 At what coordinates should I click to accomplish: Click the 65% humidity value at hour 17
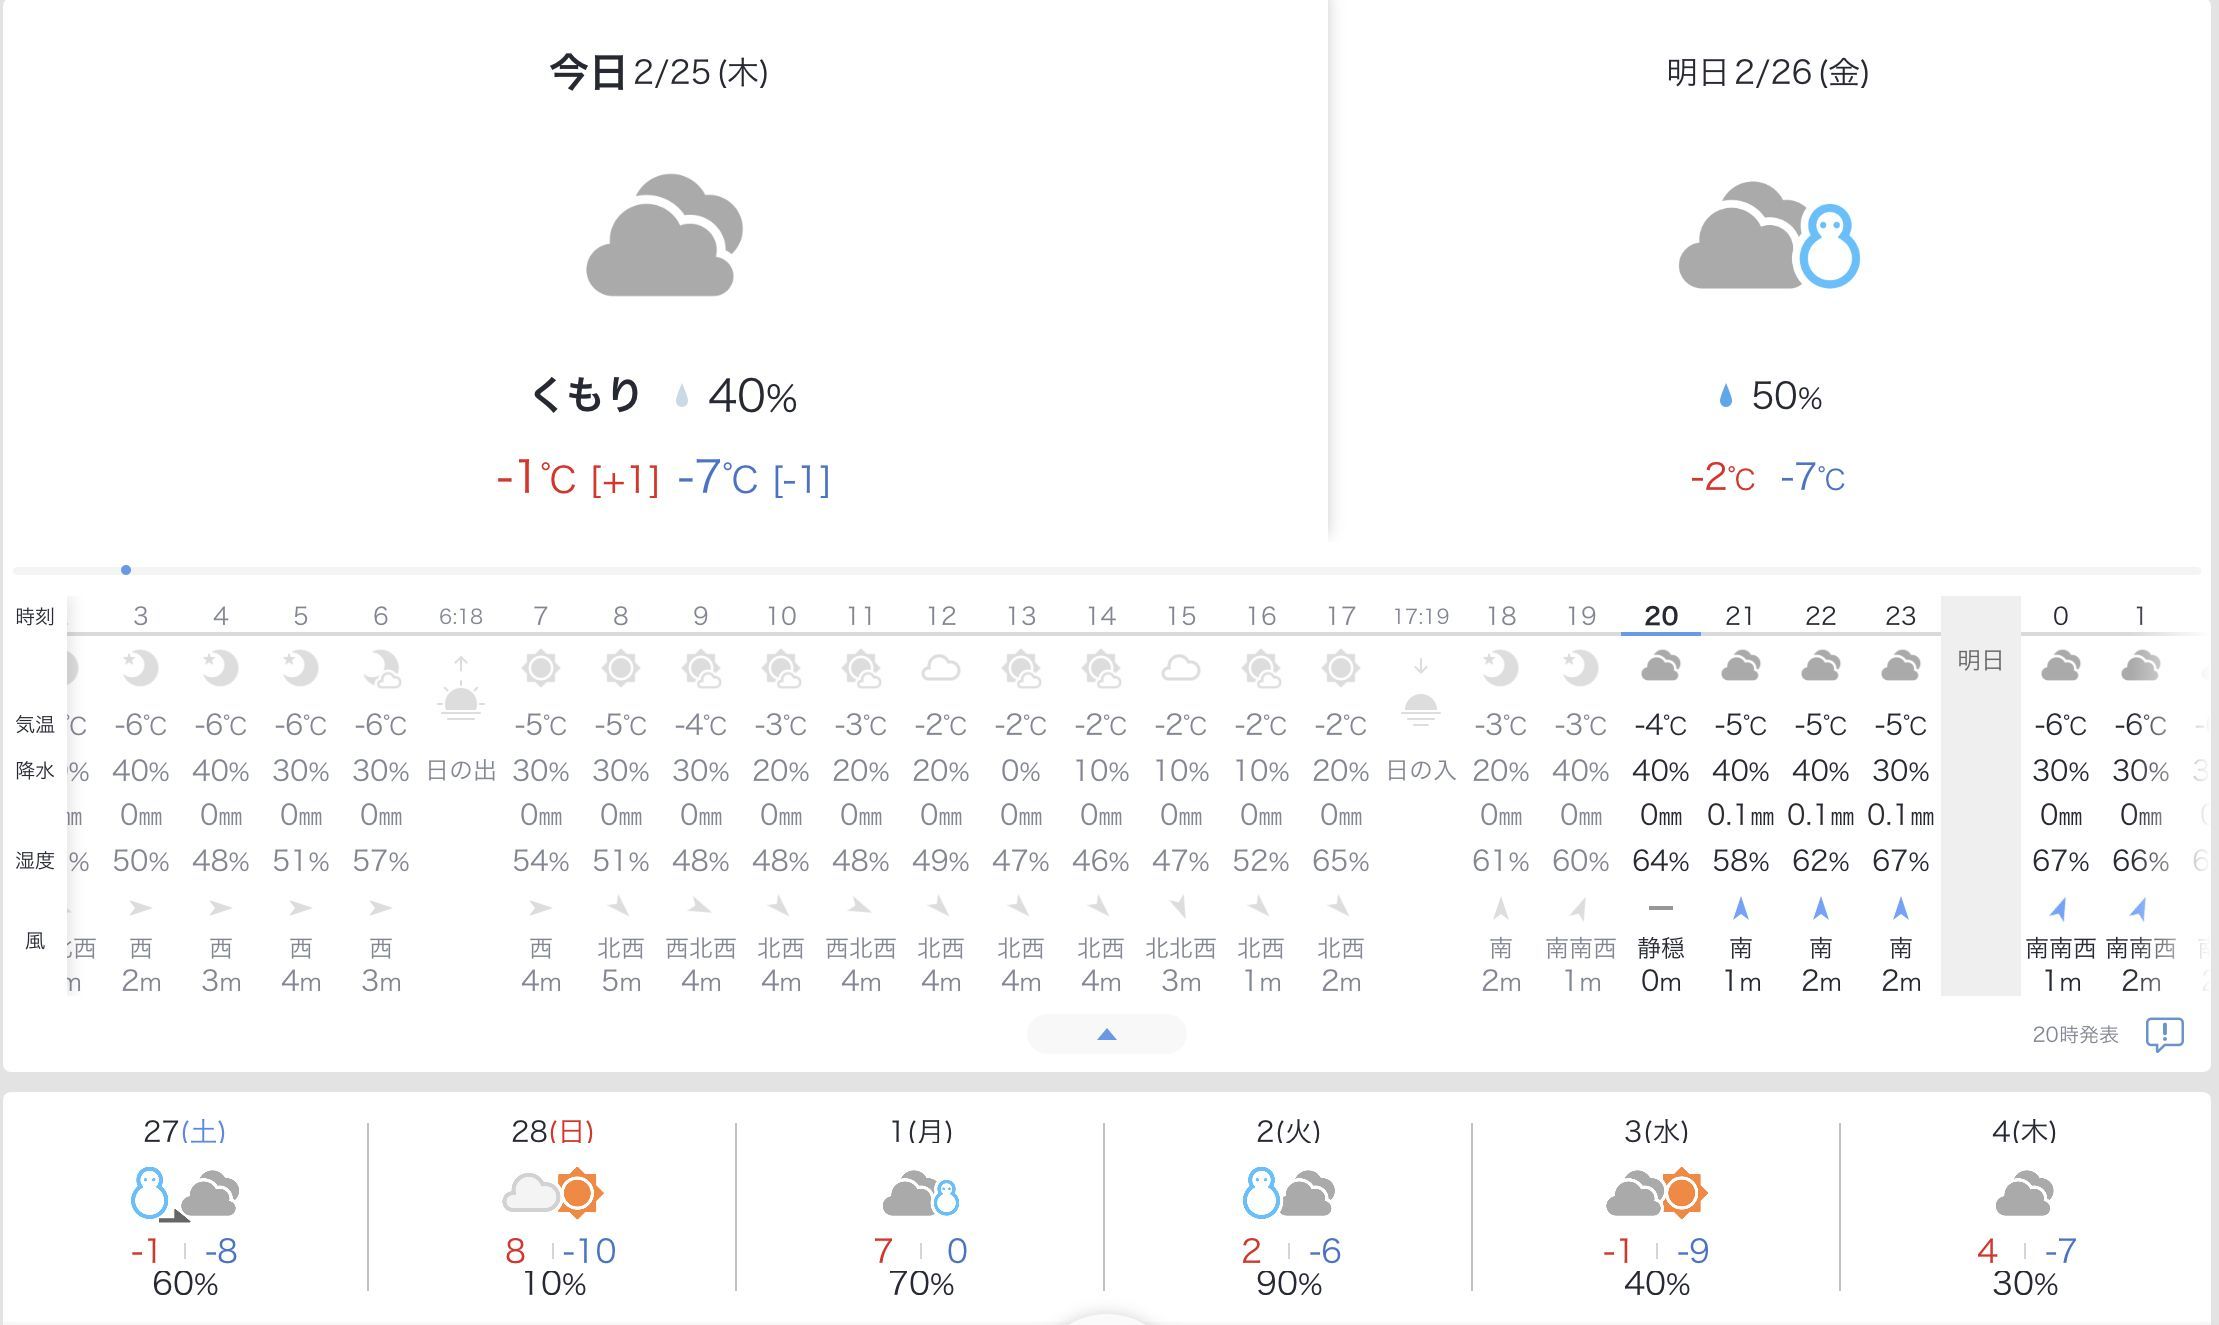click(1340, 861)
